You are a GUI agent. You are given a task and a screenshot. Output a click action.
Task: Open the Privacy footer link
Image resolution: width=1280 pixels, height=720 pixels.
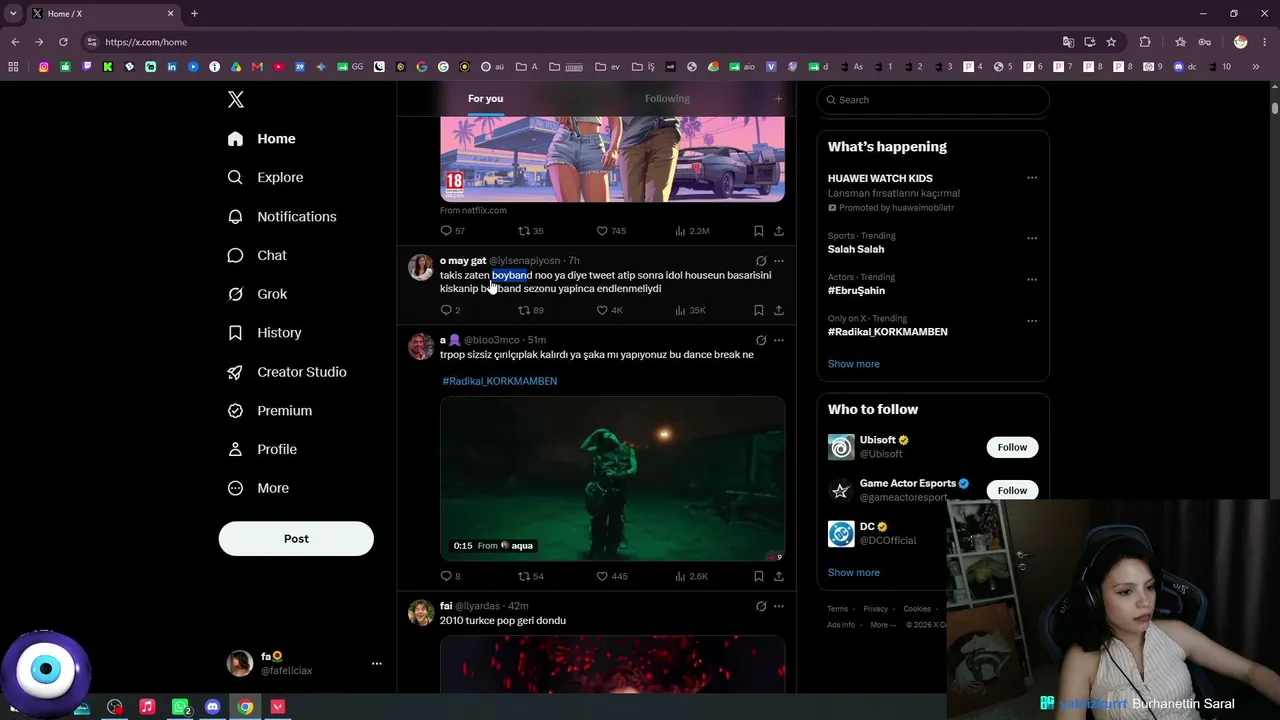coord(876,609)
